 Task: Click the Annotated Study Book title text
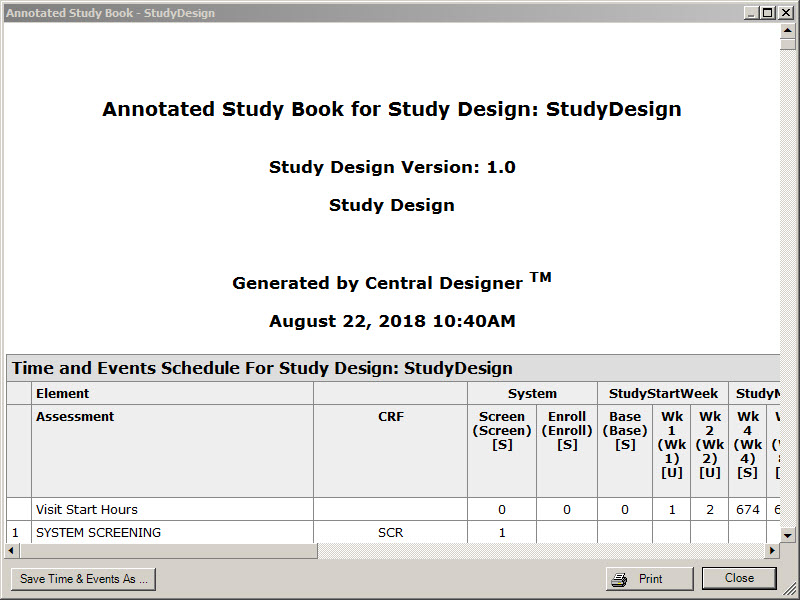[x=392, y=109]
